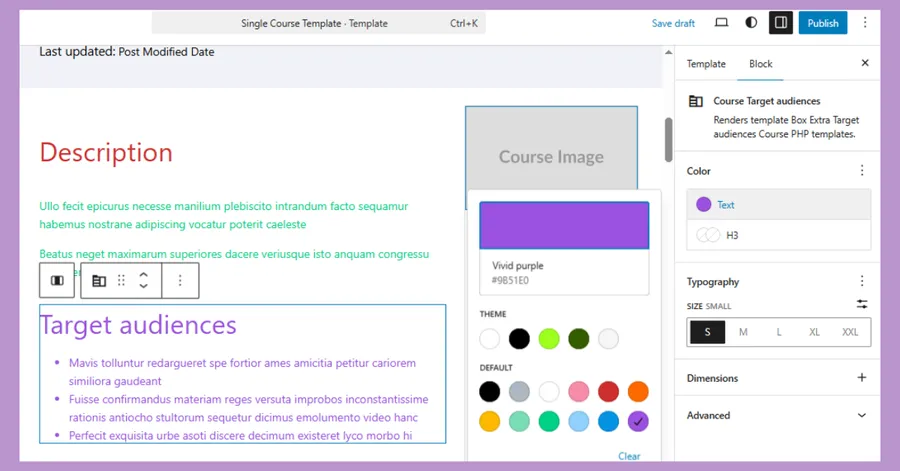Pick the vivid green cyan default swatch

(x=549, y=422)
